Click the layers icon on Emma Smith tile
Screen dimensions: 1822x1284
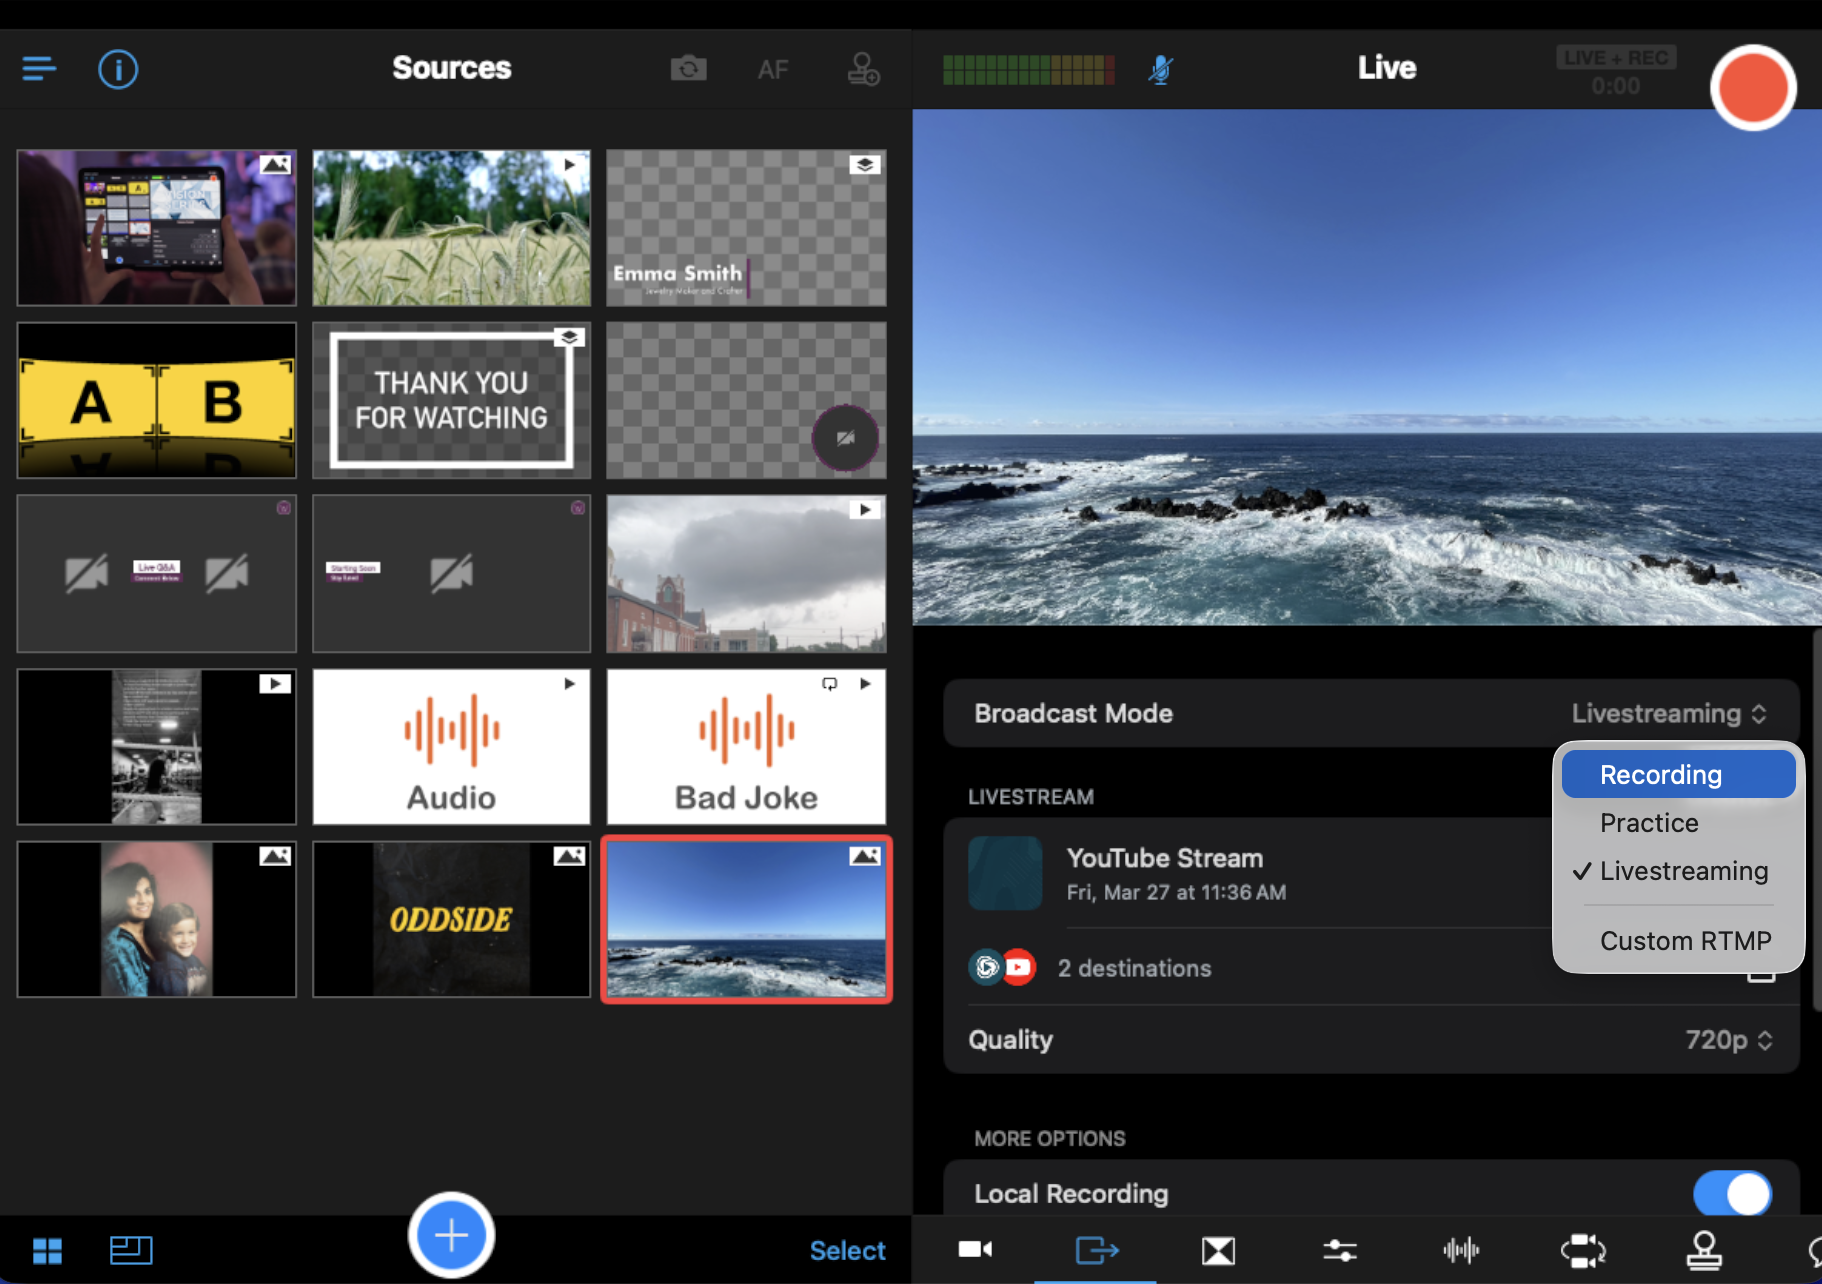click(865, 165)
